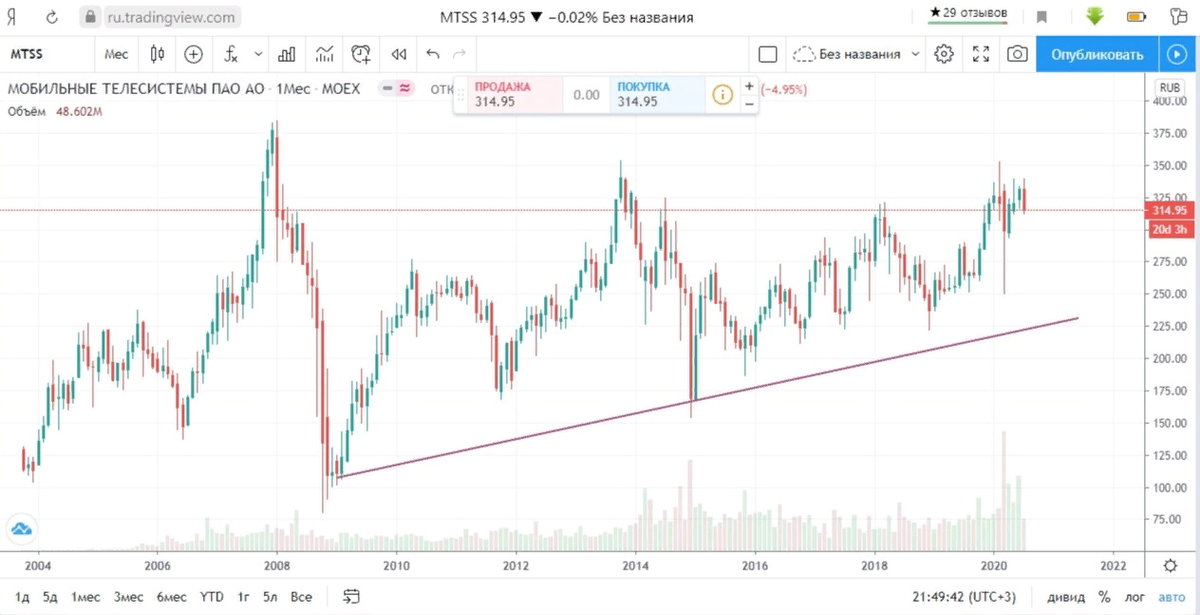Take chart snapshot with camera icon
Screen dimensions: 1200x615
coord(1017,54)
